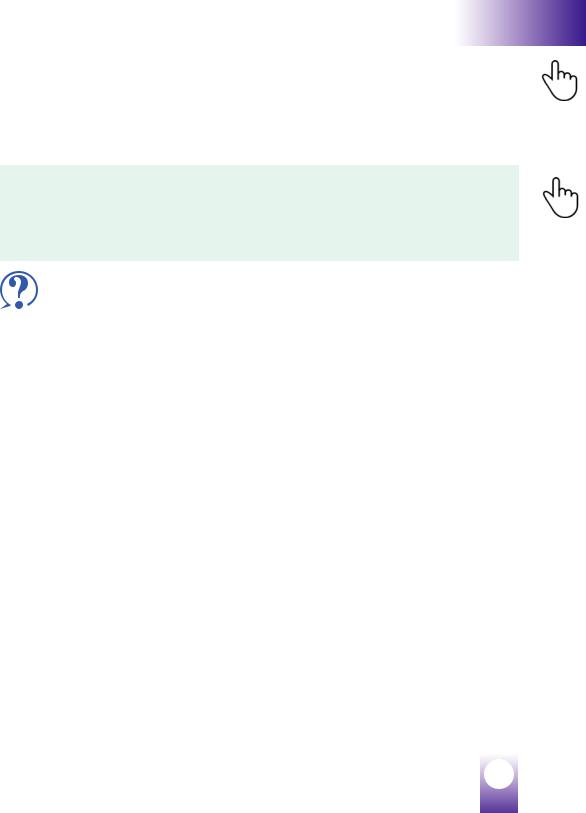This screenshot has width=586, height=813.
Task: Click the curved hook of the question mark
Action: click(x=19, y=284)
